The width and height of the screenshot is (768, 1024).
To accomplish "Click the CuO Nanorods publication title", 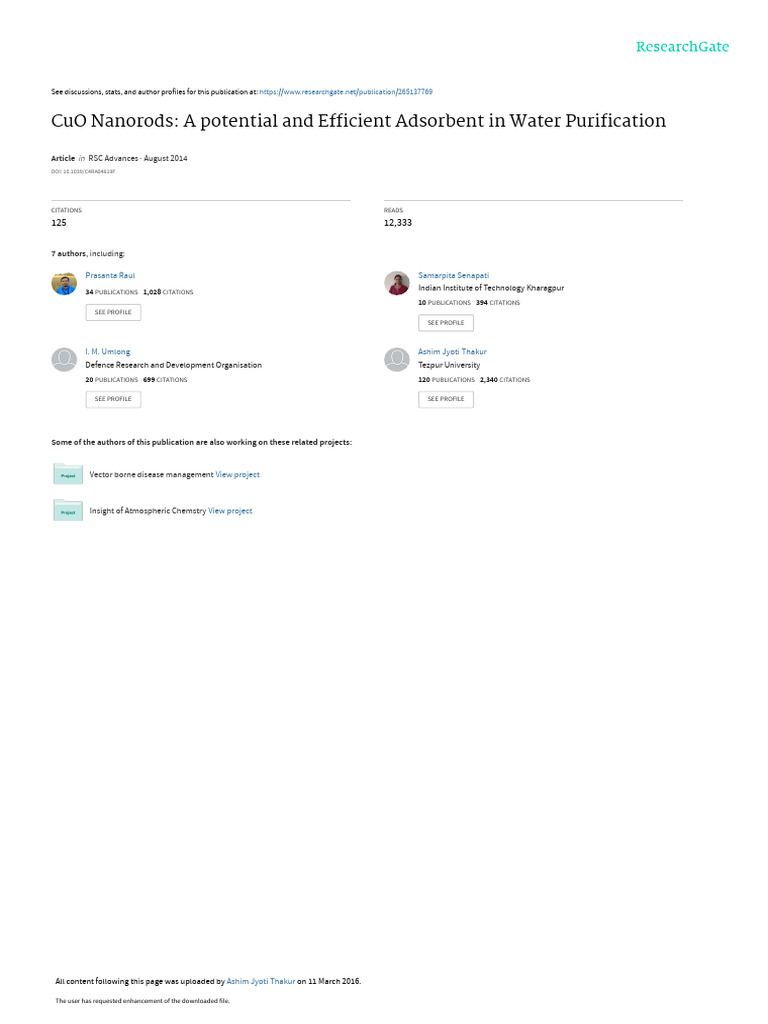I will pyautogui.click(x=359, y=121).
